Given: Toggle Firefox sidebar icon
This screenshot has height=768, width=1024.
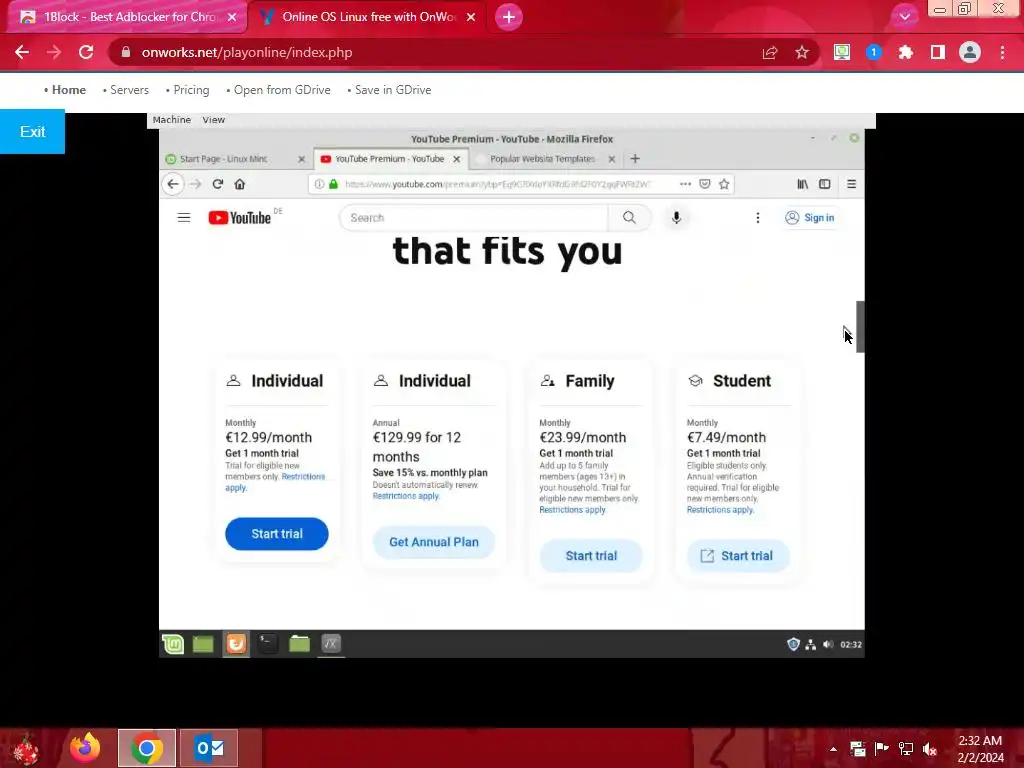Looking at the screenshot, I should 825,184.
